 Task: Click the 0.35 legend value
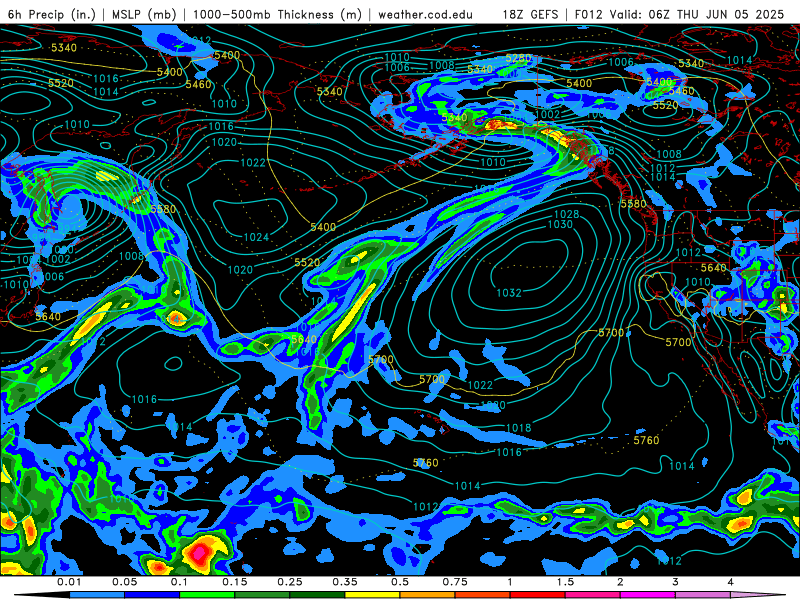tap(345, 582)
